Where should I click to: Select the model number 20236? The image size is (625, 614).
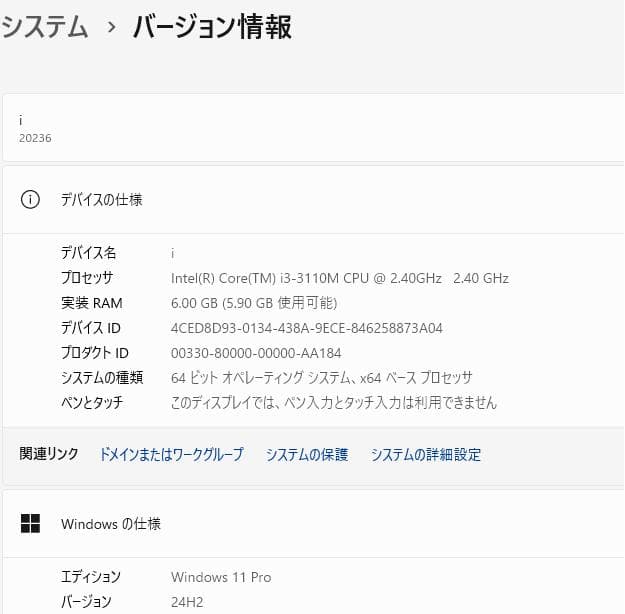point(35,138)
